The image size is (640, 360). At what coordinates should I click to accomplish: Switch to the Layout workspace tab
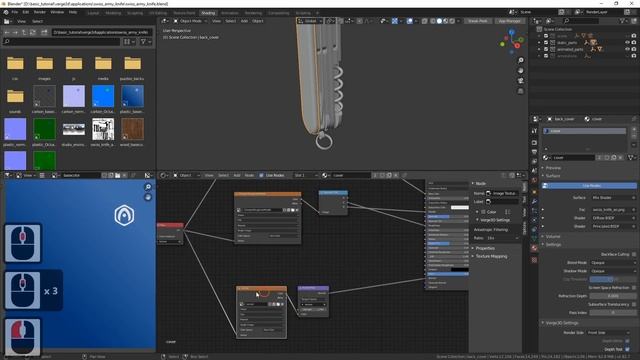93,13
